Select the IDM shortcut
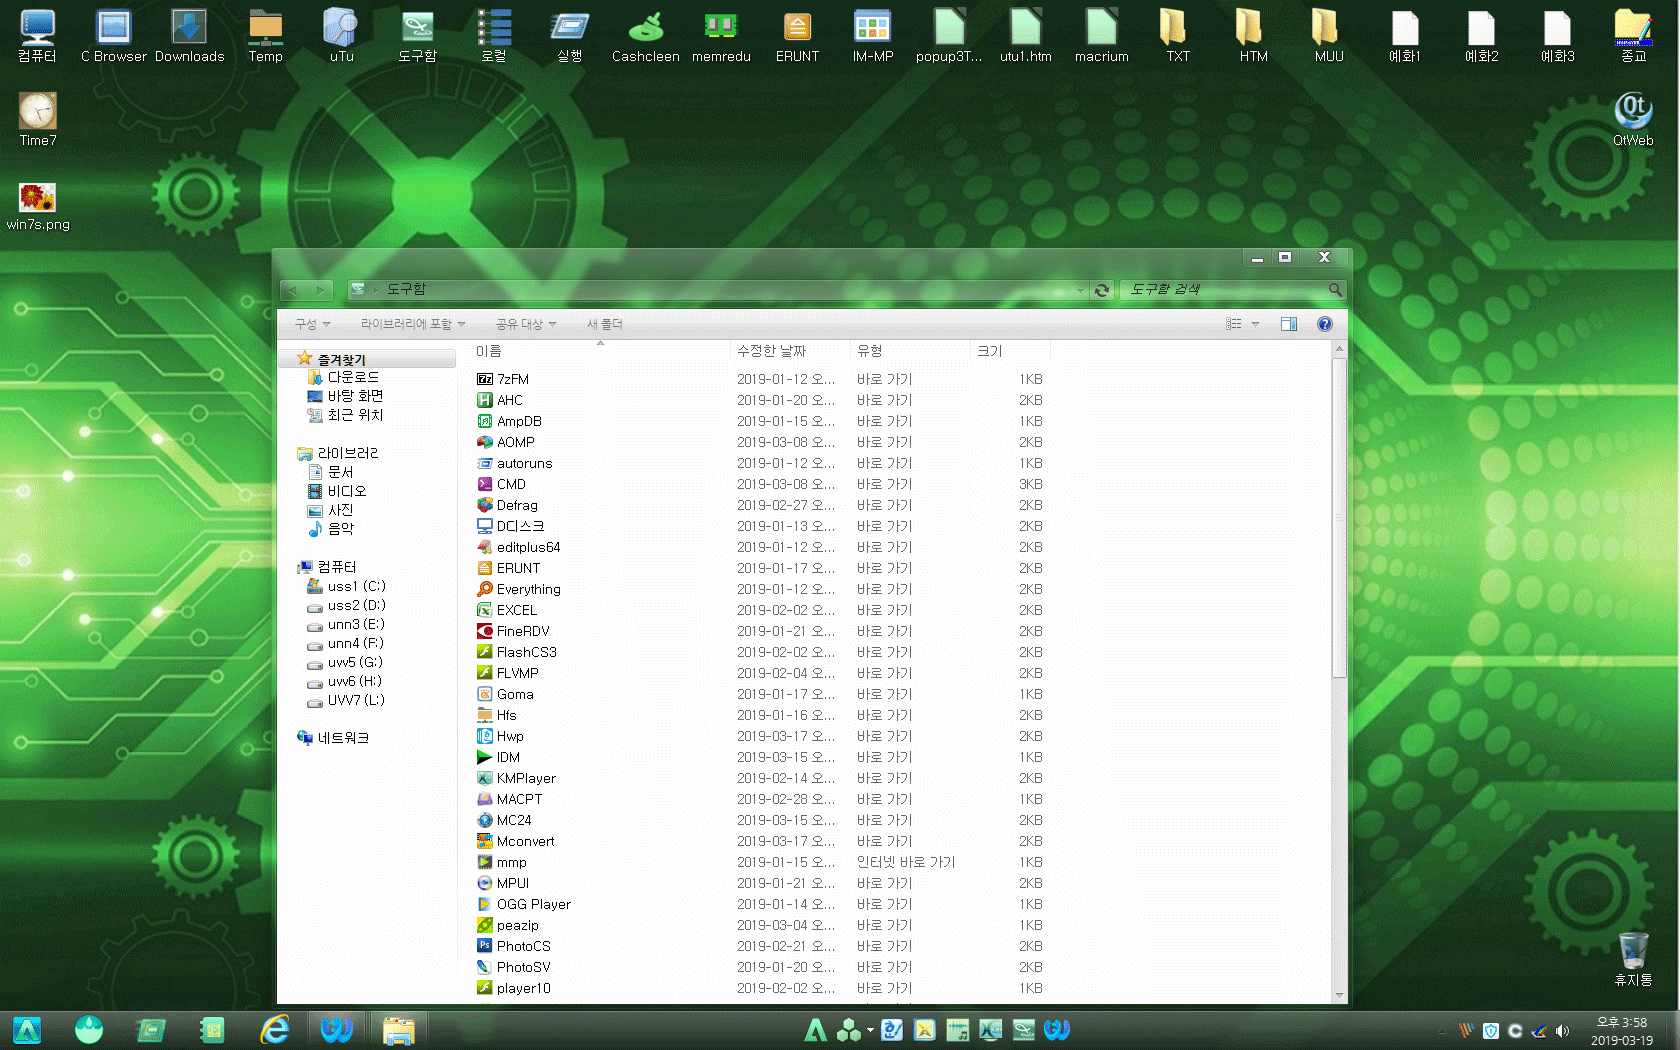1680x1050 pixels. (498, 757)
